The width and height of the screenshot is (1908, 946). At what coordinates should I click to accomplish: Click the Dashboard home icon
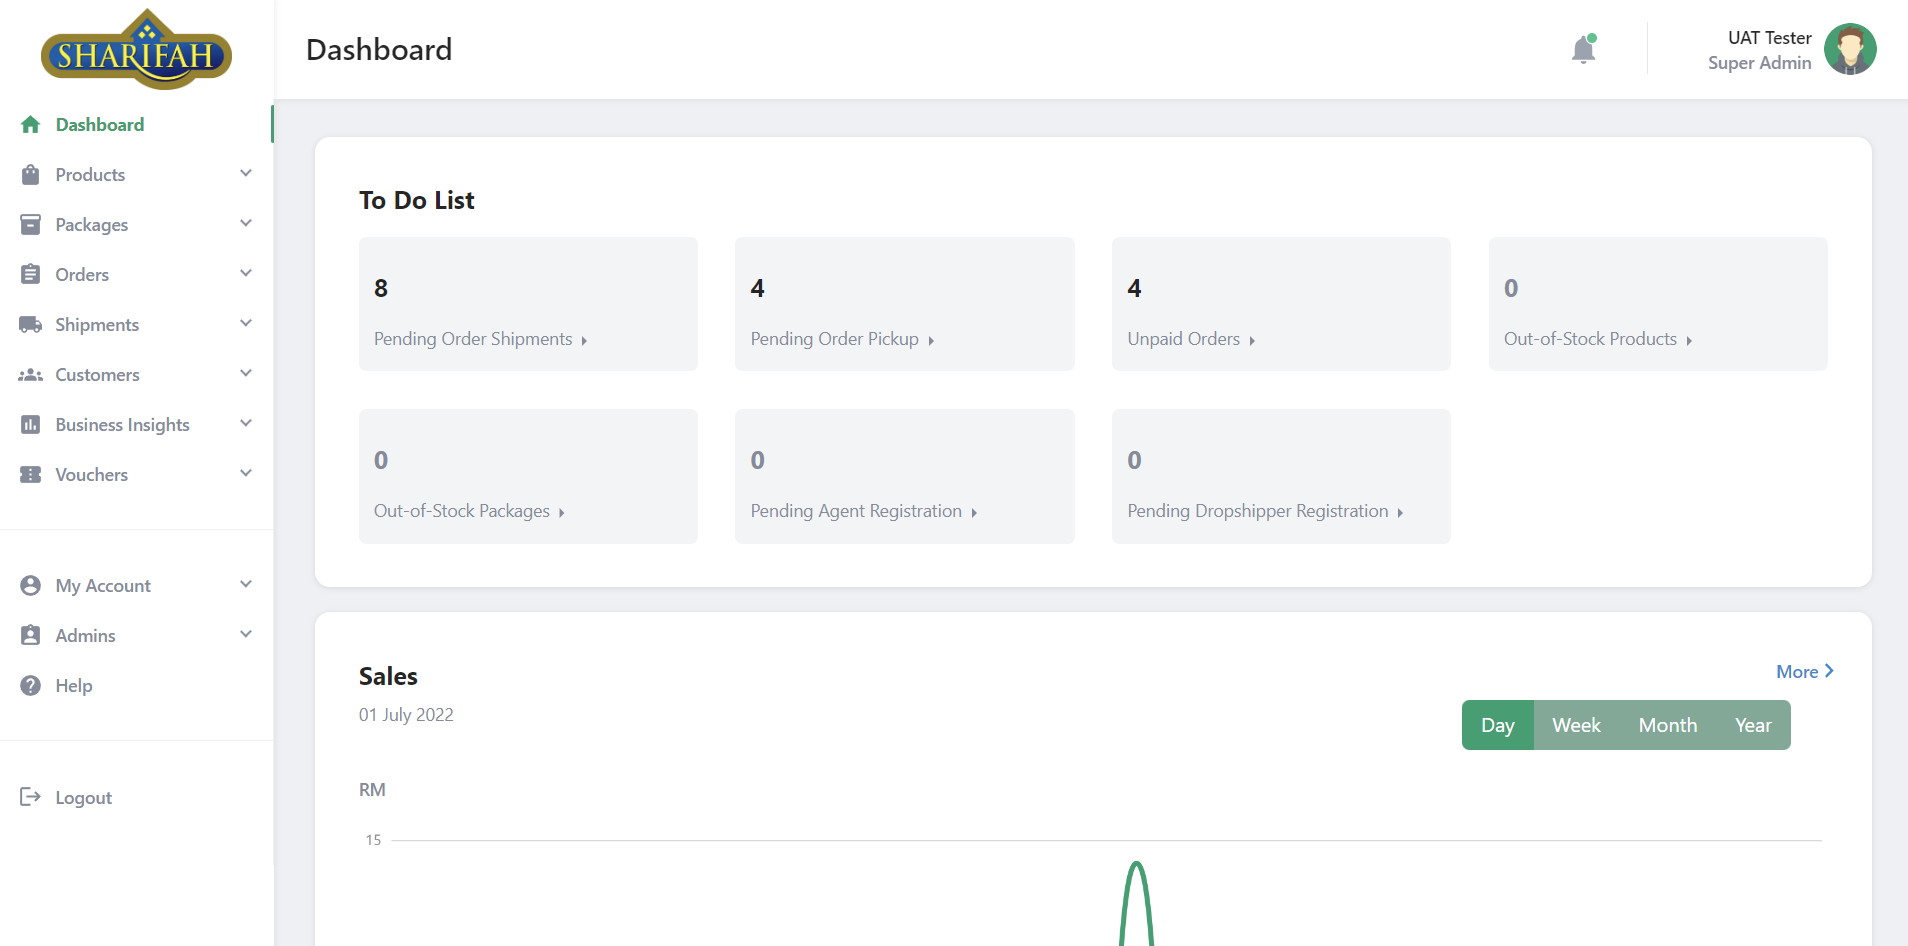31,125
